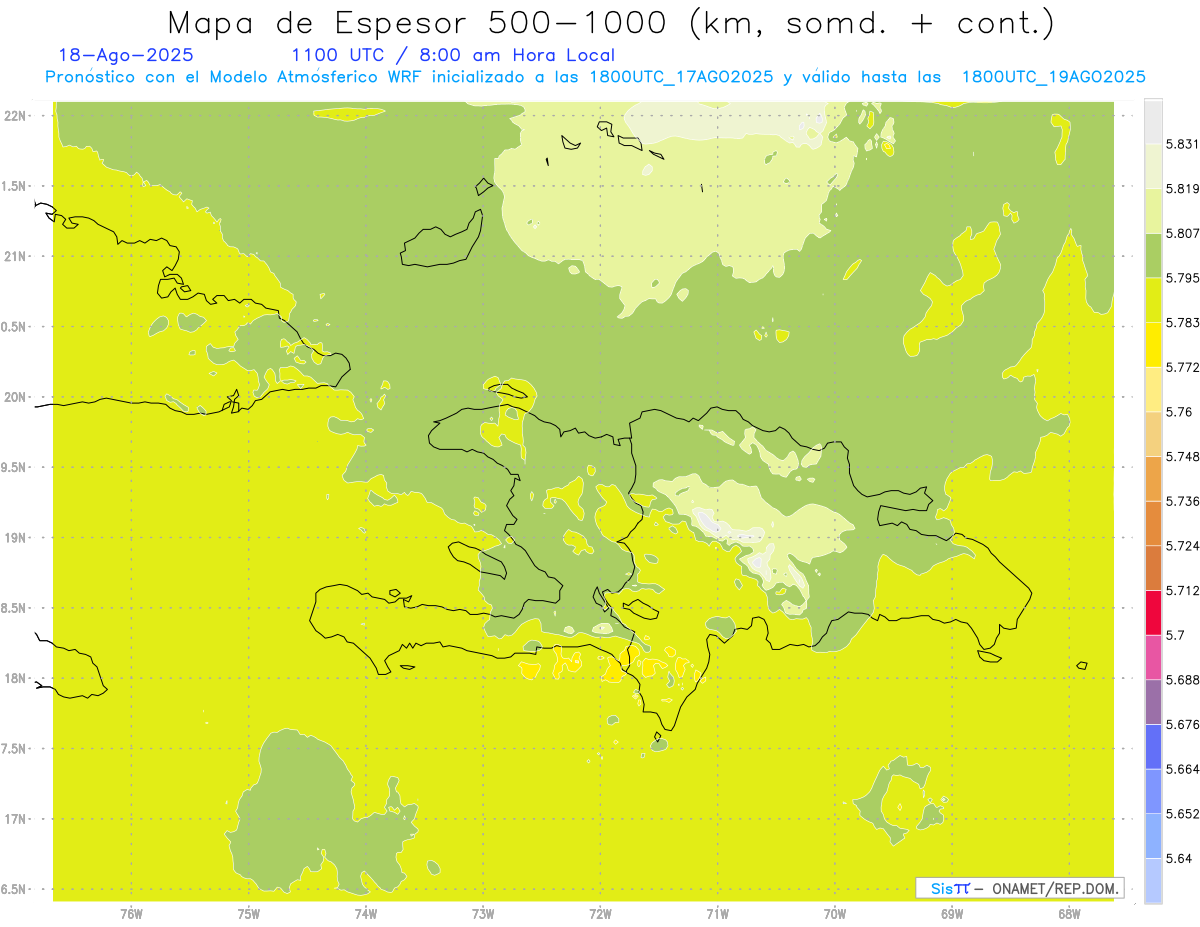
Task: Click the colorbar value "5.819"
Action: (1182, 188)
